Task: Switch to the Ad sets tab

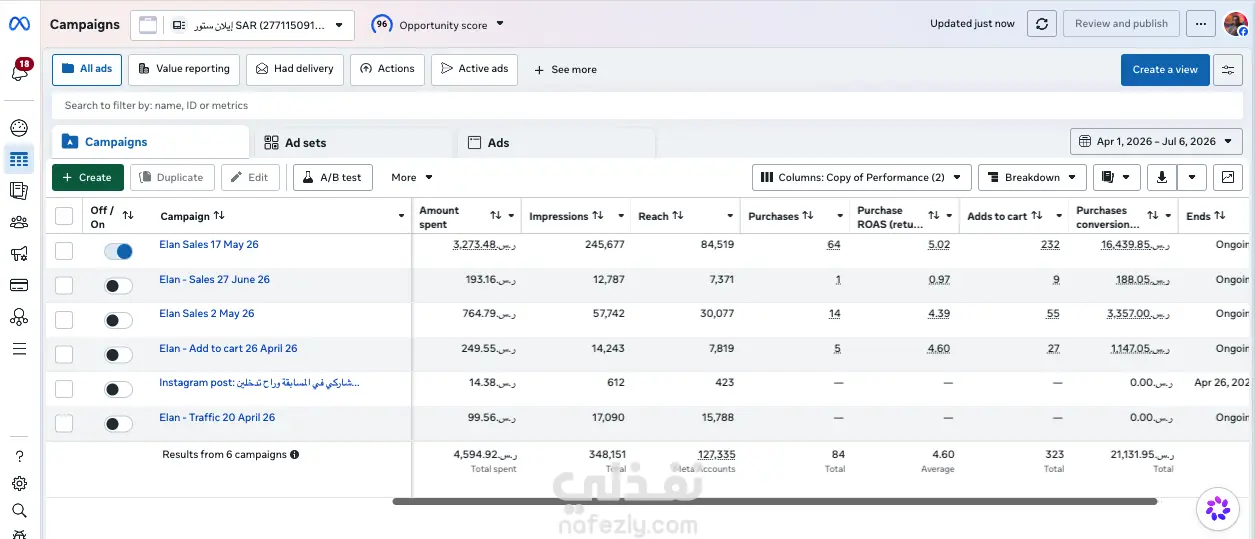Action: (354, 143)
